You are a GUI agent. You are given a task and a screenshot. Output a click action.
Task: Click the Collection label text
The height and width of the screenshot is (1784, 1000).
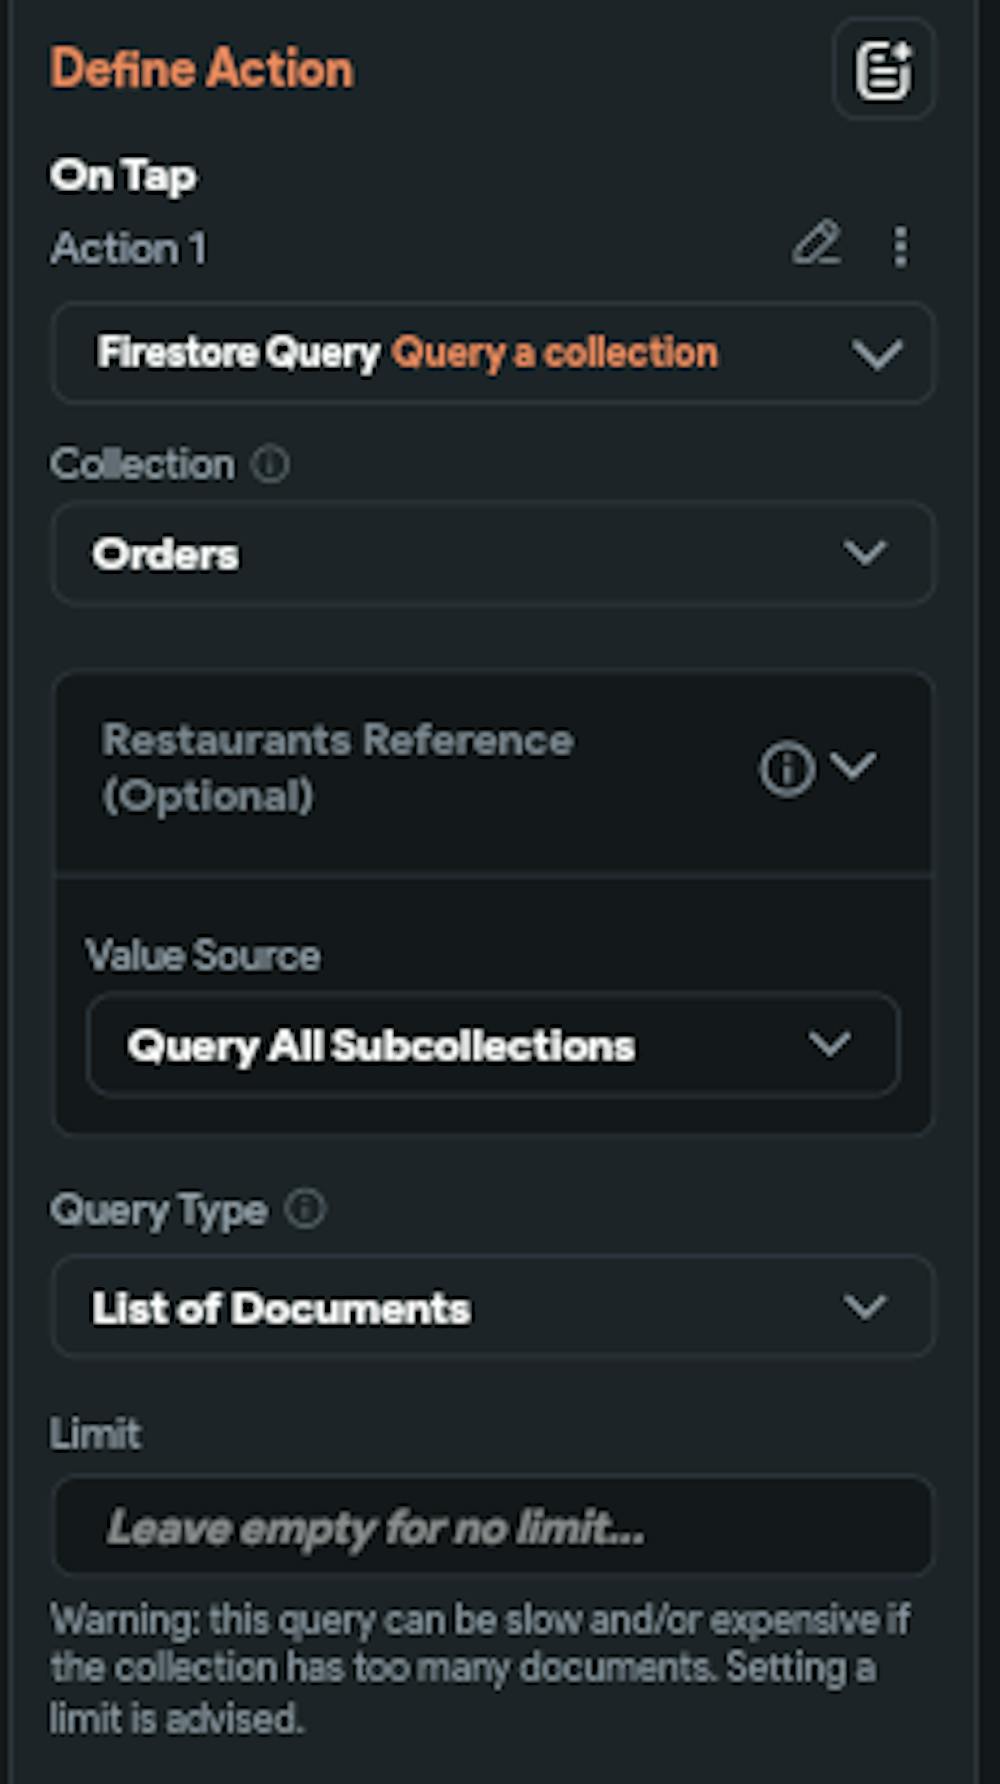(142, 464)
